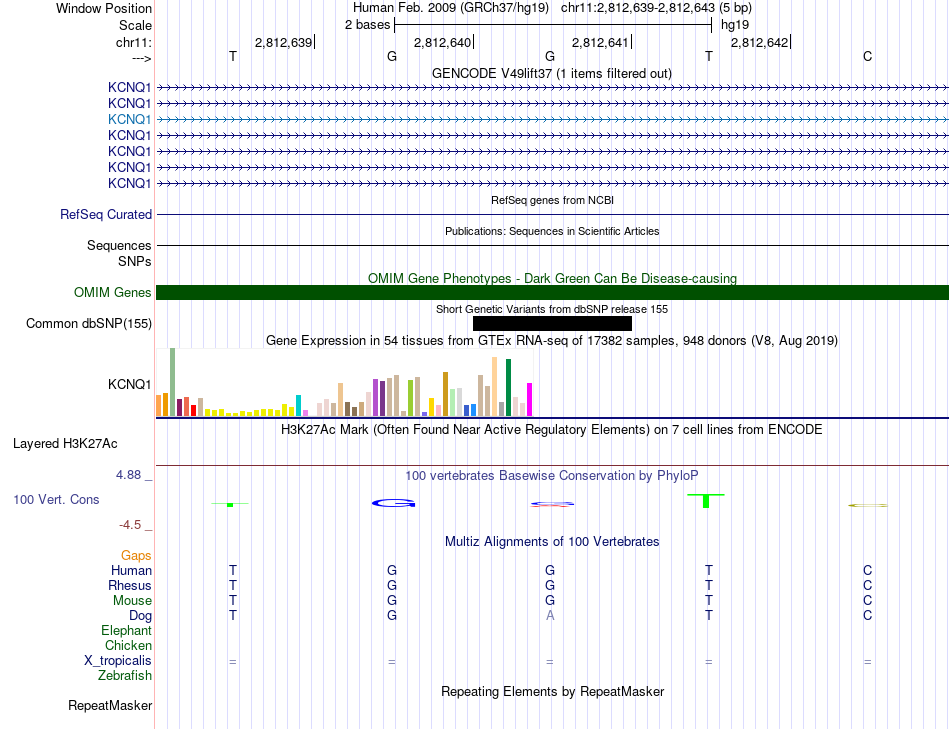Click the Rhesus species label
This screenshot has width=950, height=729.
130,585
